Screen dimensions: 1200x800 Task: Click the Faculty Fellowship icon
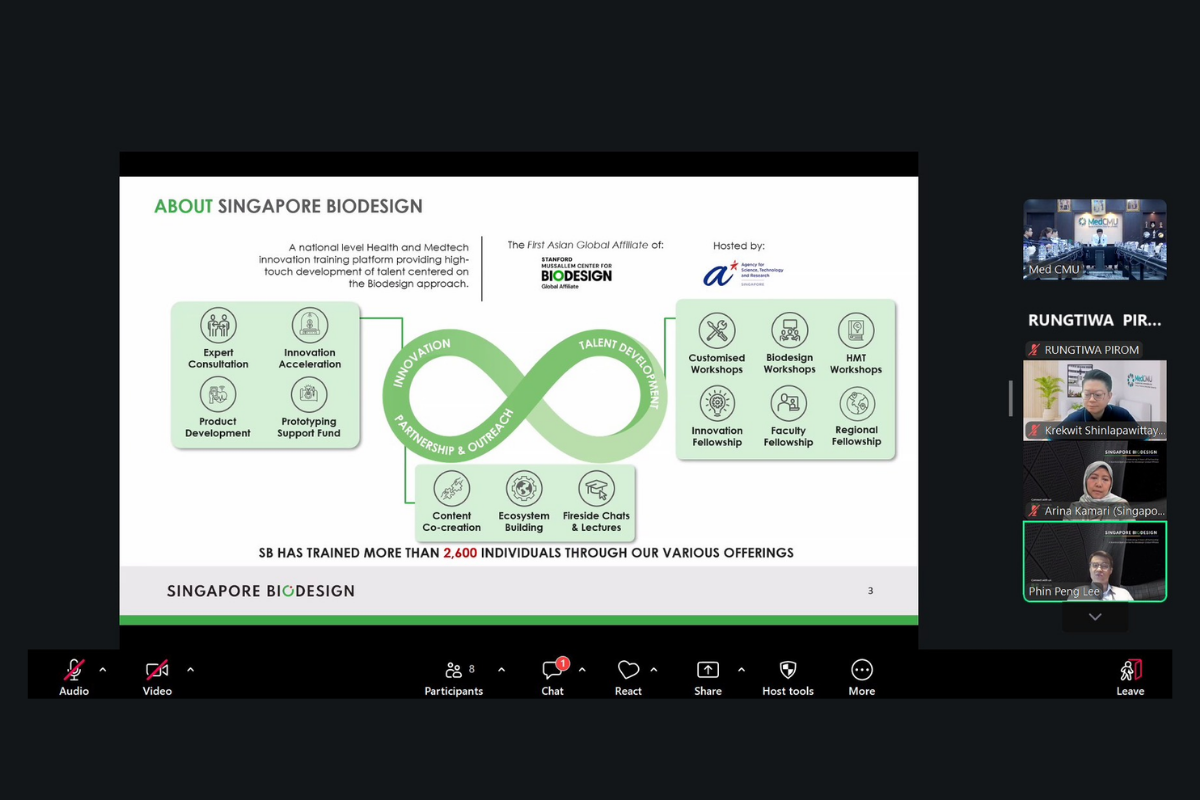[789, 403]
